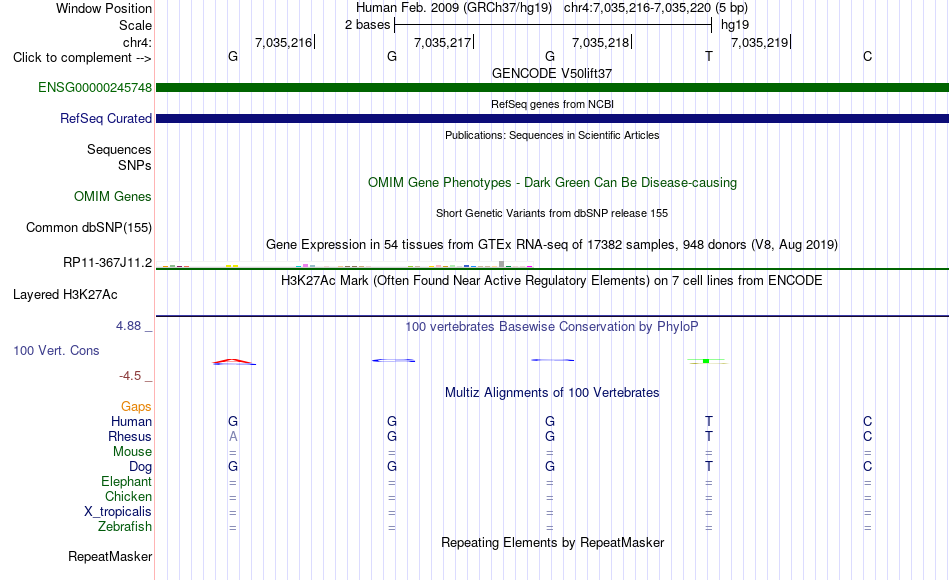Click the Common dbSNP(155) label
Image resolution: width=950 pixels, height=580 pixels.
click(88, 227)
